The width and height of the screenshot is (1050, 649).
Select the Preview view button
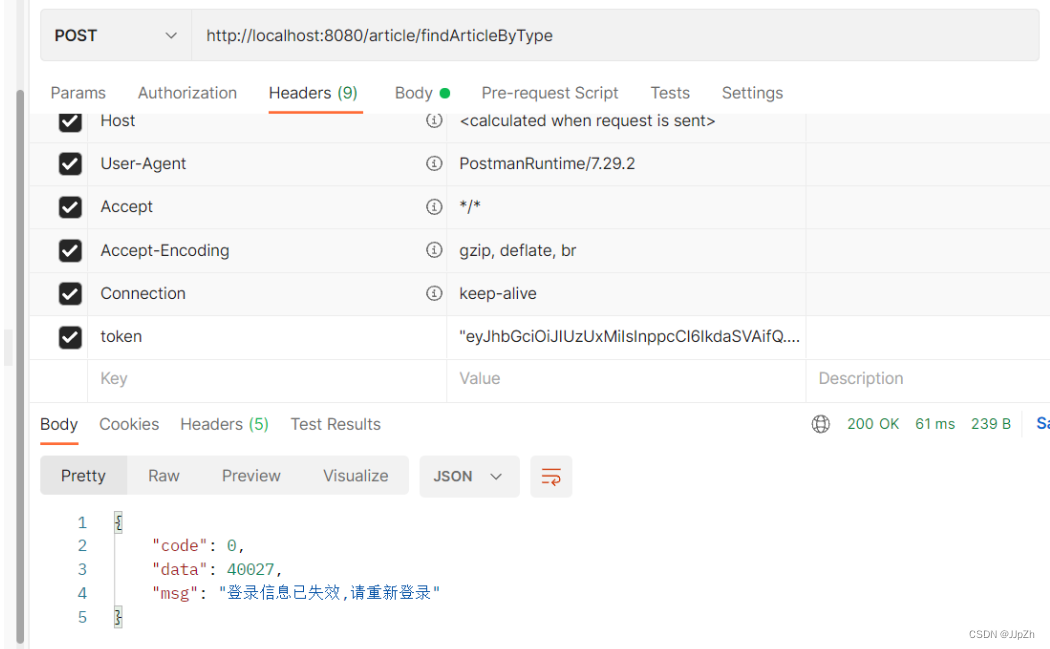click(251, 476)
